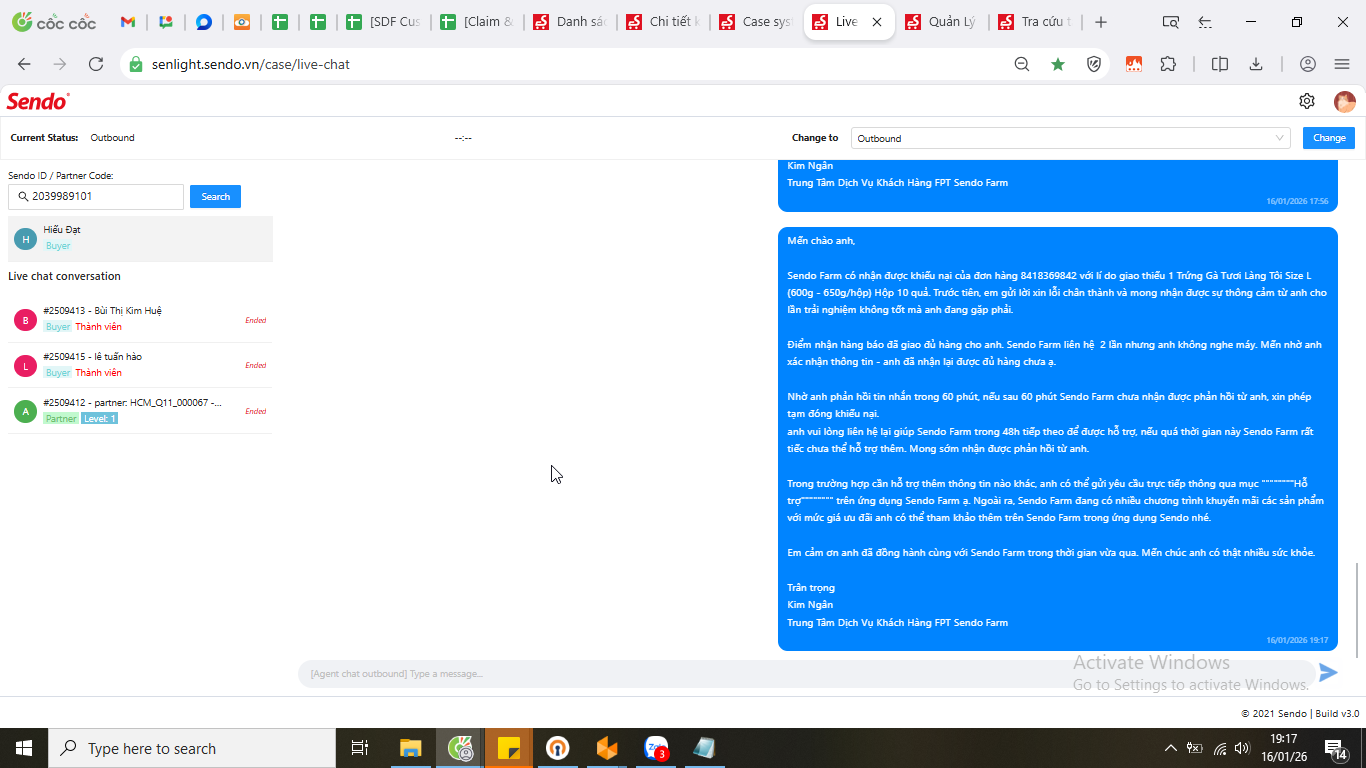
Task: Click the browser back arrow
Action: [x=24, y=64]
